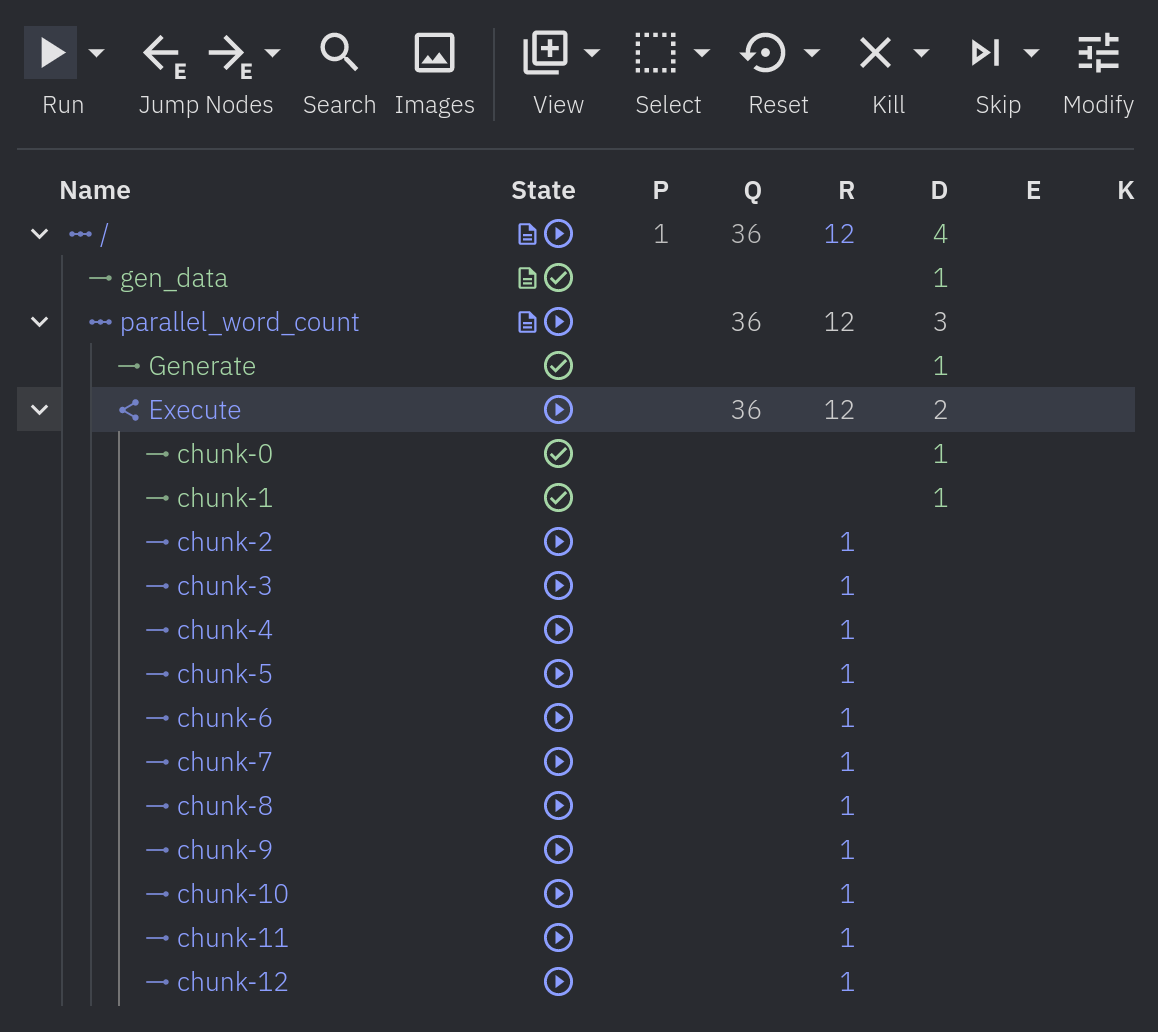The width and height of the screenshot is (1158, 1032).
Task: Open Jump Nodes dropdown arrow
Action: point(273,52)
